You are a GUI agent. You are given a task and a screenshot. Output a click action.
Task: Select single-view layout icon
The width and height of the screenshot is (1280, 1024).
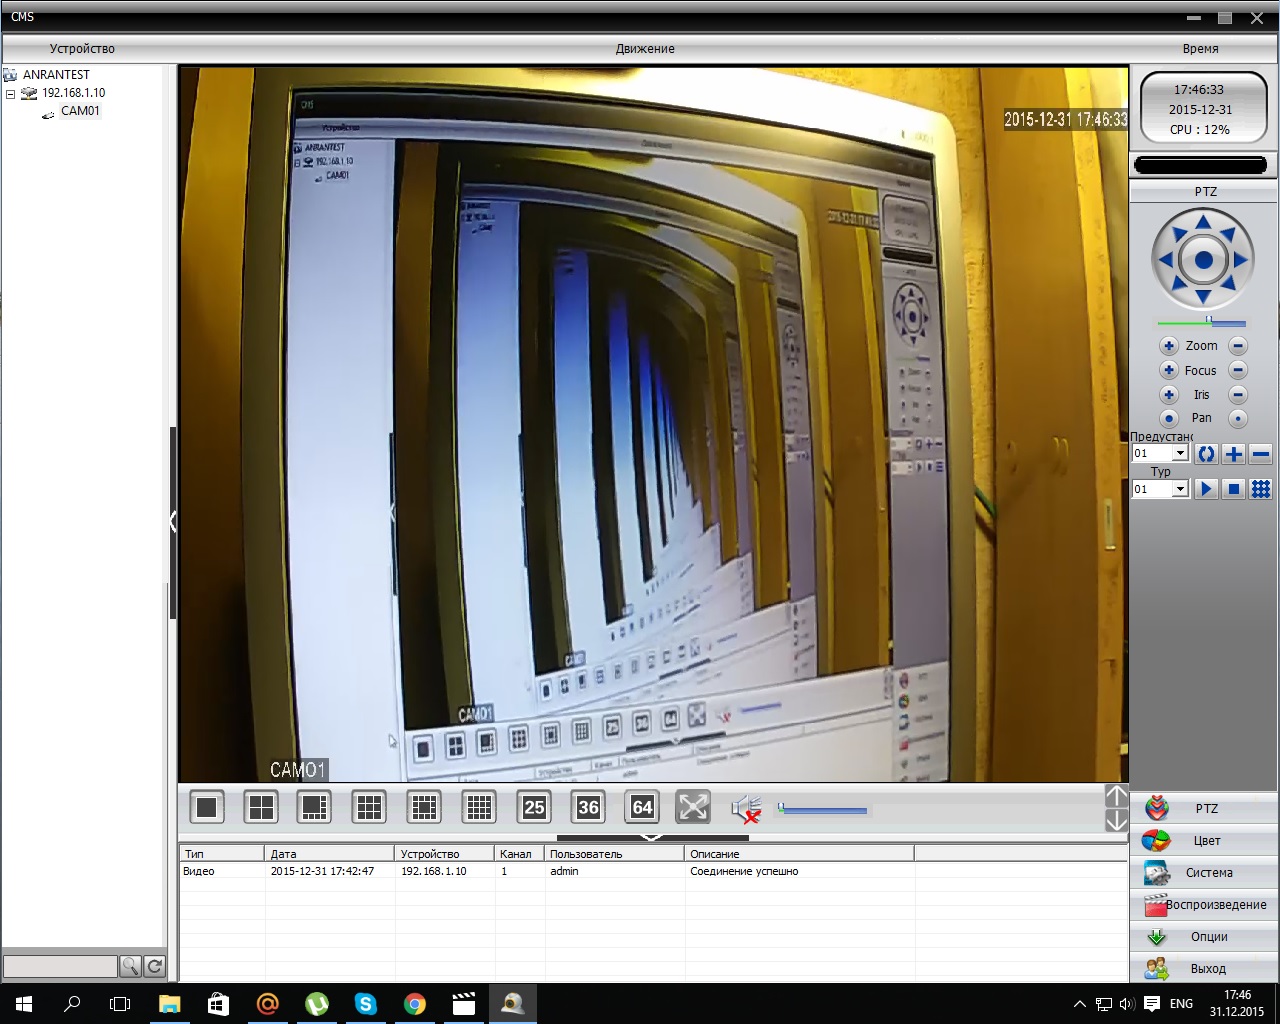[x=207, y=807]
